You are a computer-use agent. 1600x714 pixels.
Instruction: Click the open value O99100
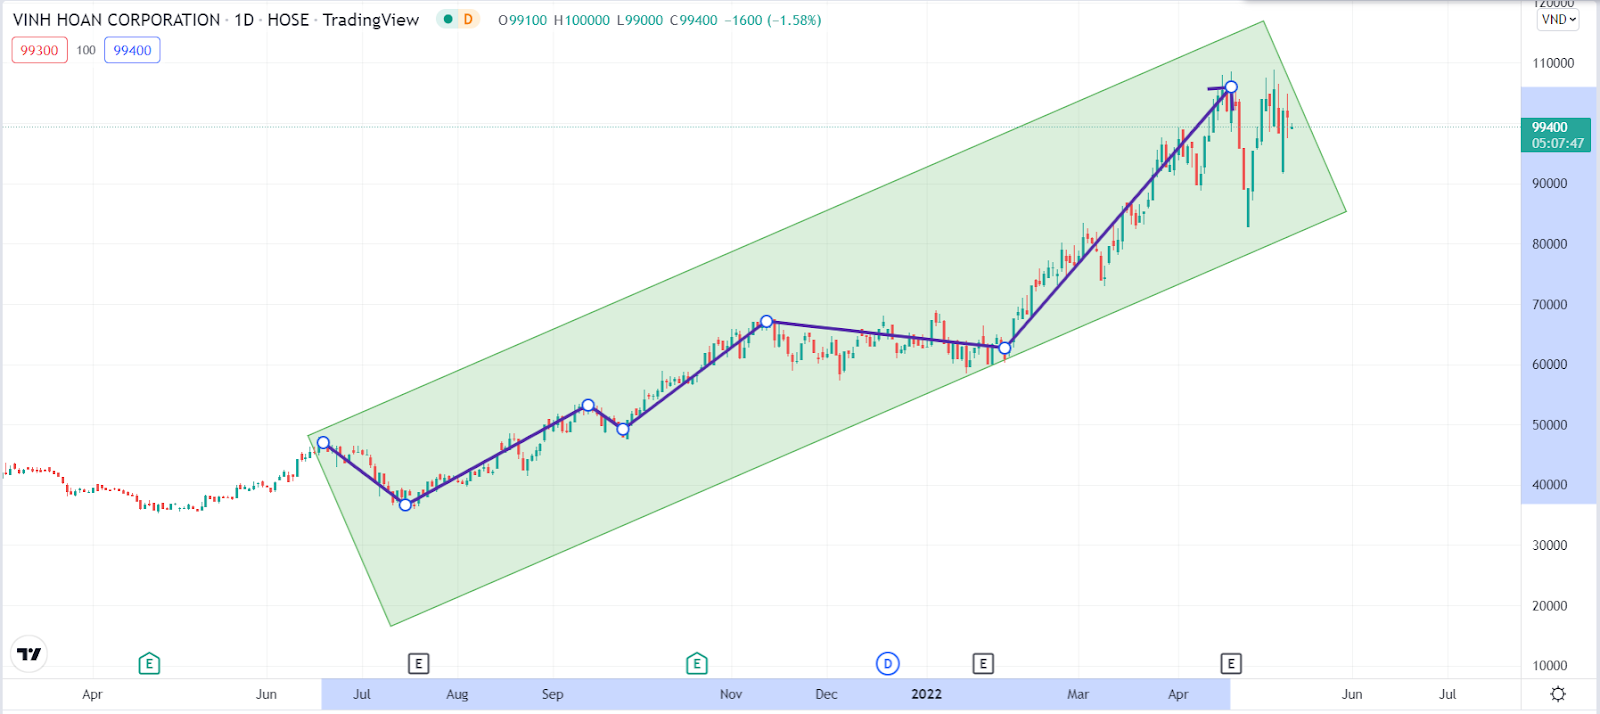(523, 20)
